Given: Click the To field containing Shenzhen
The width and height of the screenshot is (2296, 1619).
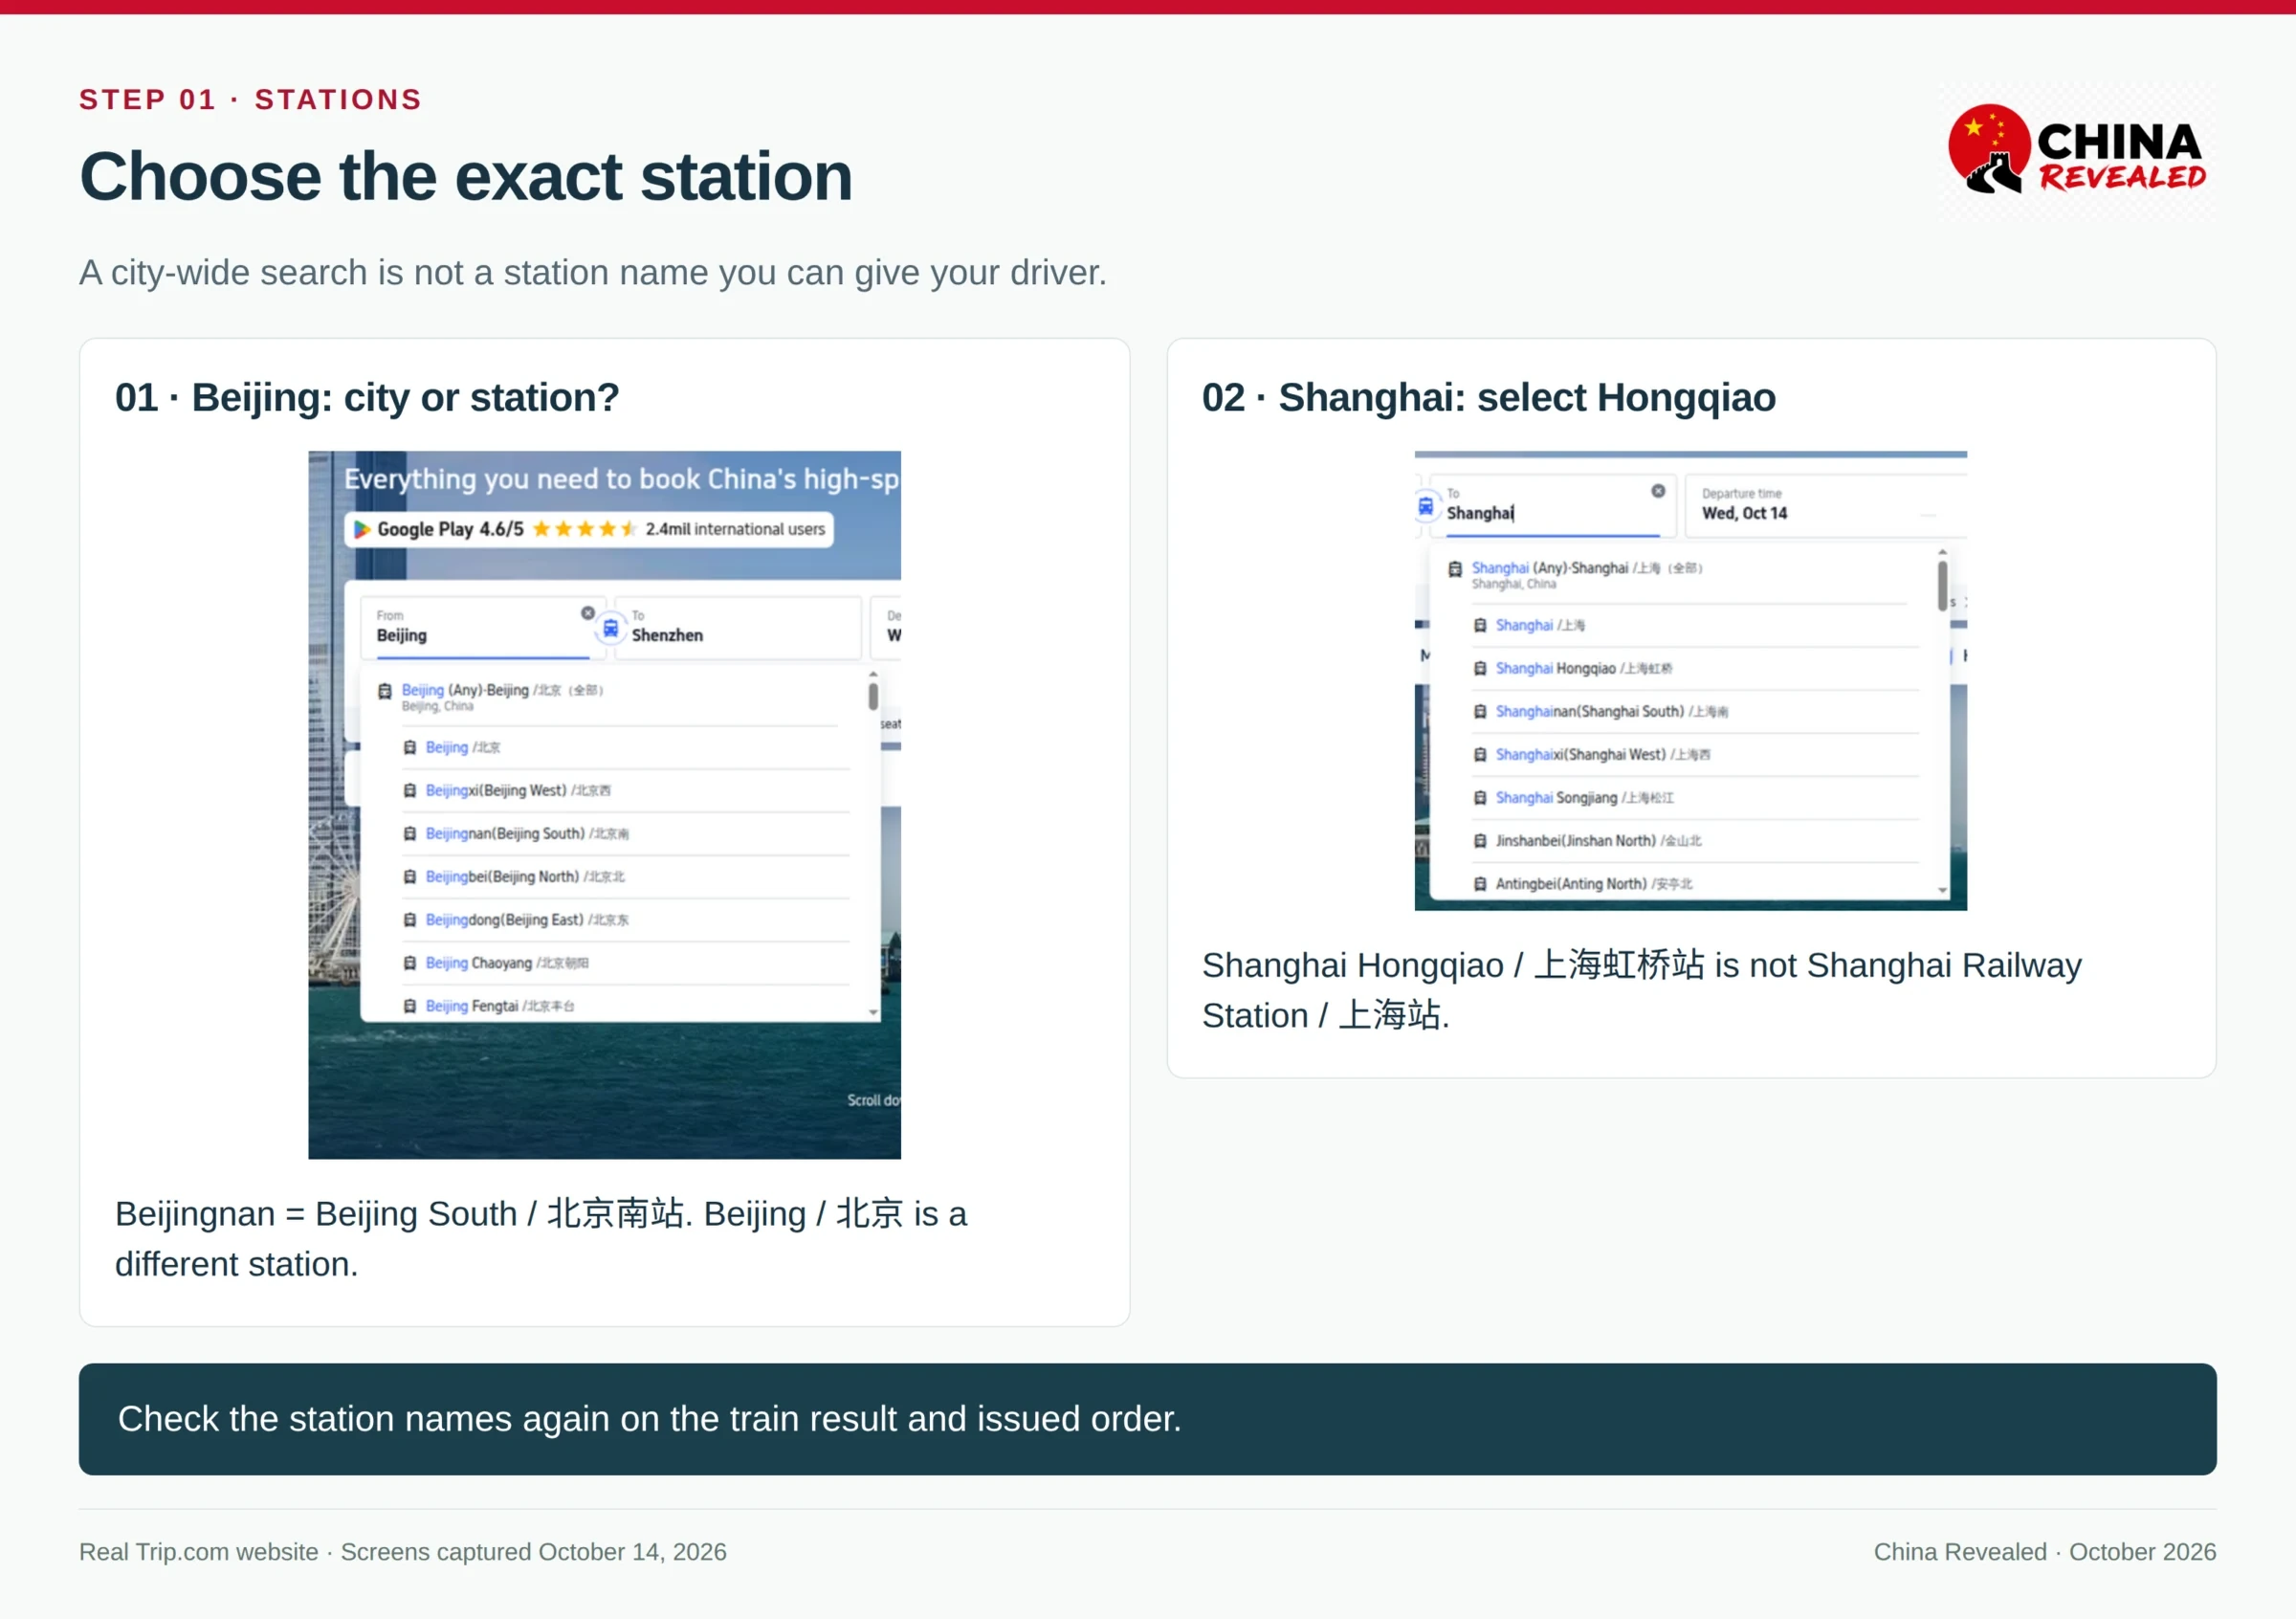Looking at the screenshot, I should tap(738, 628).
